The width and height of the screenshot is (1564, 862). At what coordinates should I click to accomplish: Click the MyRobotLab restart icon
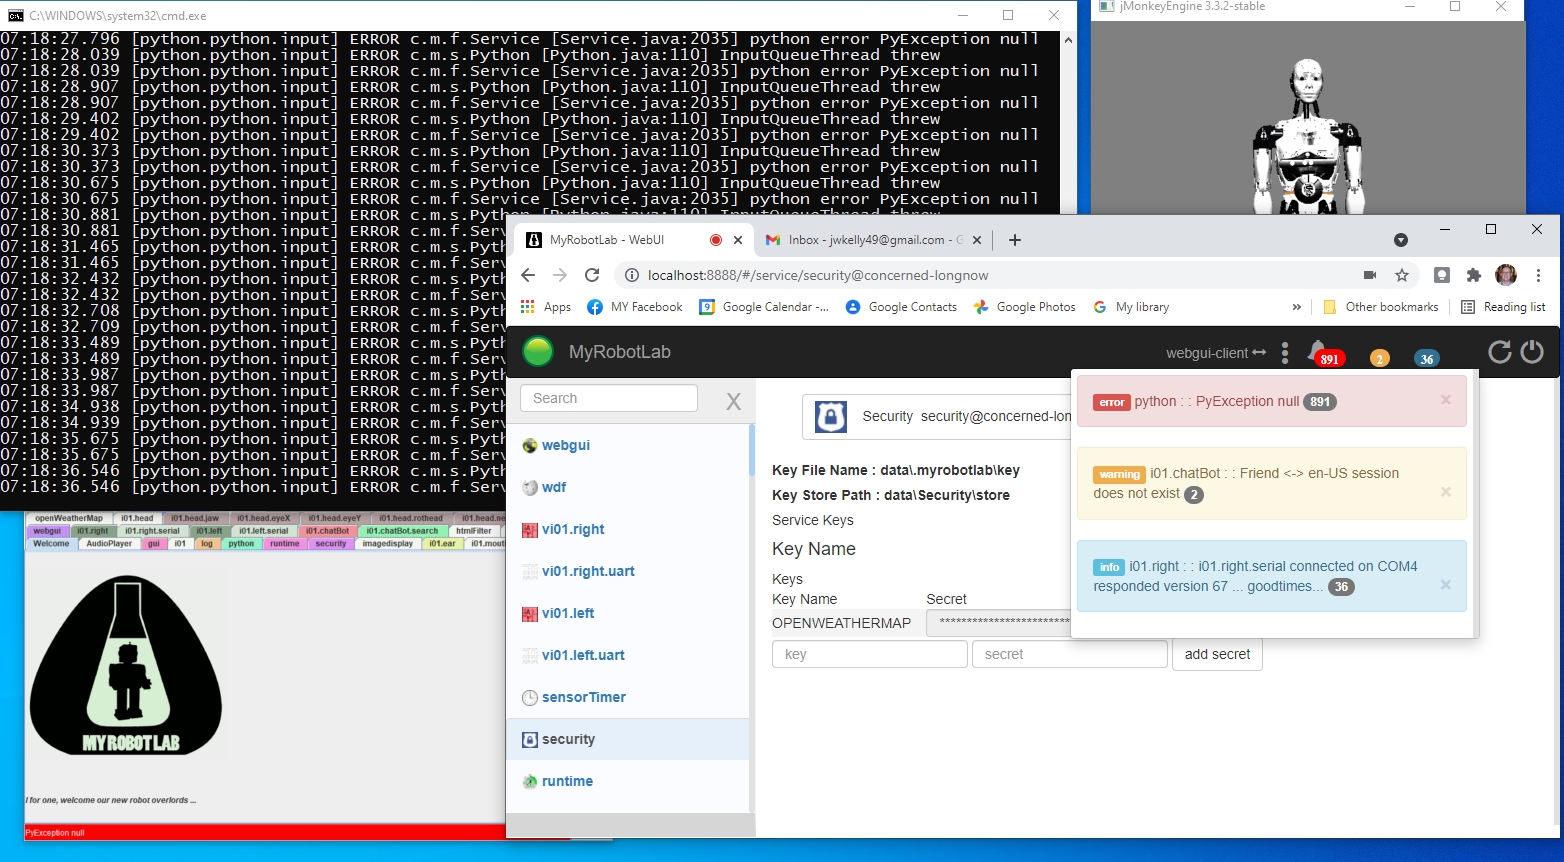click(1499, 352)
